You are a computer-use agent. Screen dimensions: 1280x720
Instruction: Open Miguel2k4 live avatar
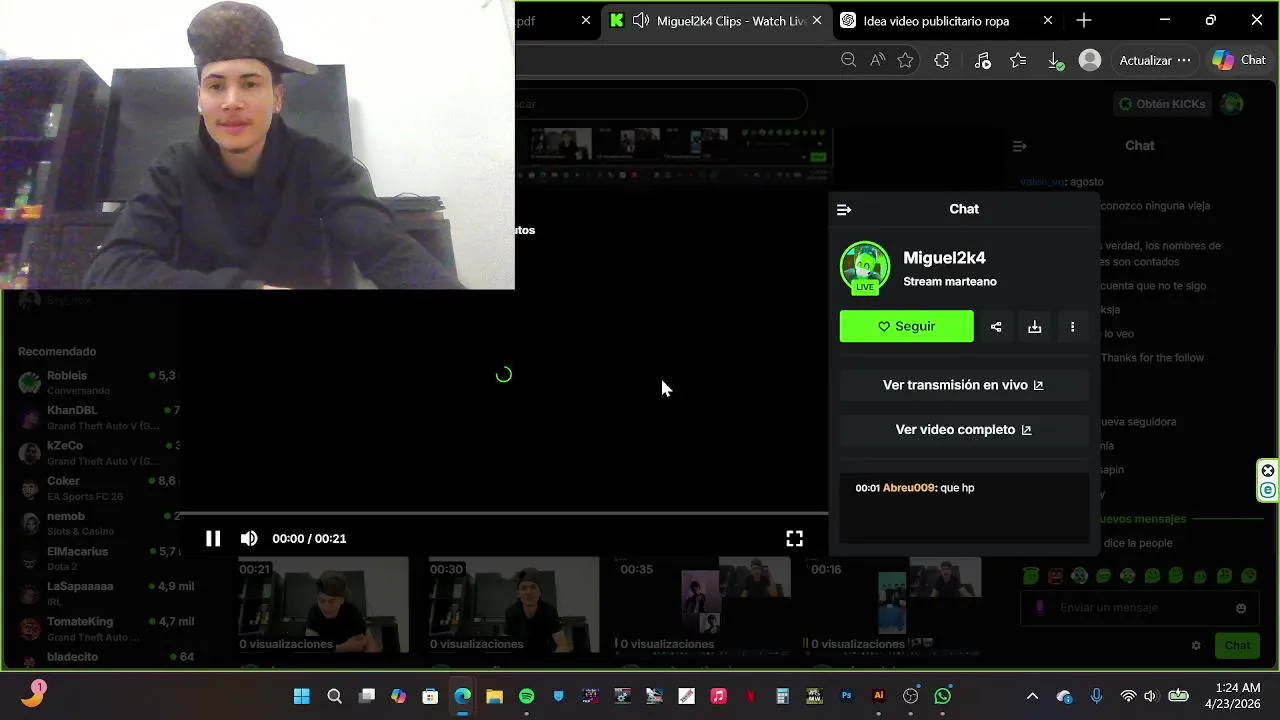pyautogui.click(x=864, y=268)
